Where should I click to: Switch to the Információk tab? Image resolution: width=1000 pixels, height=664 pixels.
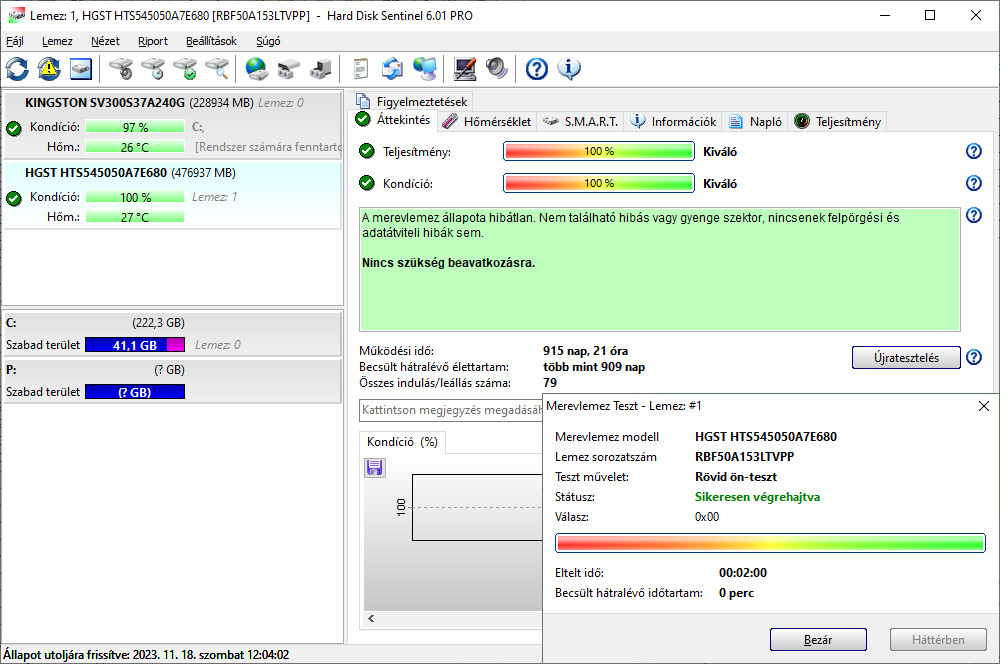pyautogui.click(x=673, y=121)
